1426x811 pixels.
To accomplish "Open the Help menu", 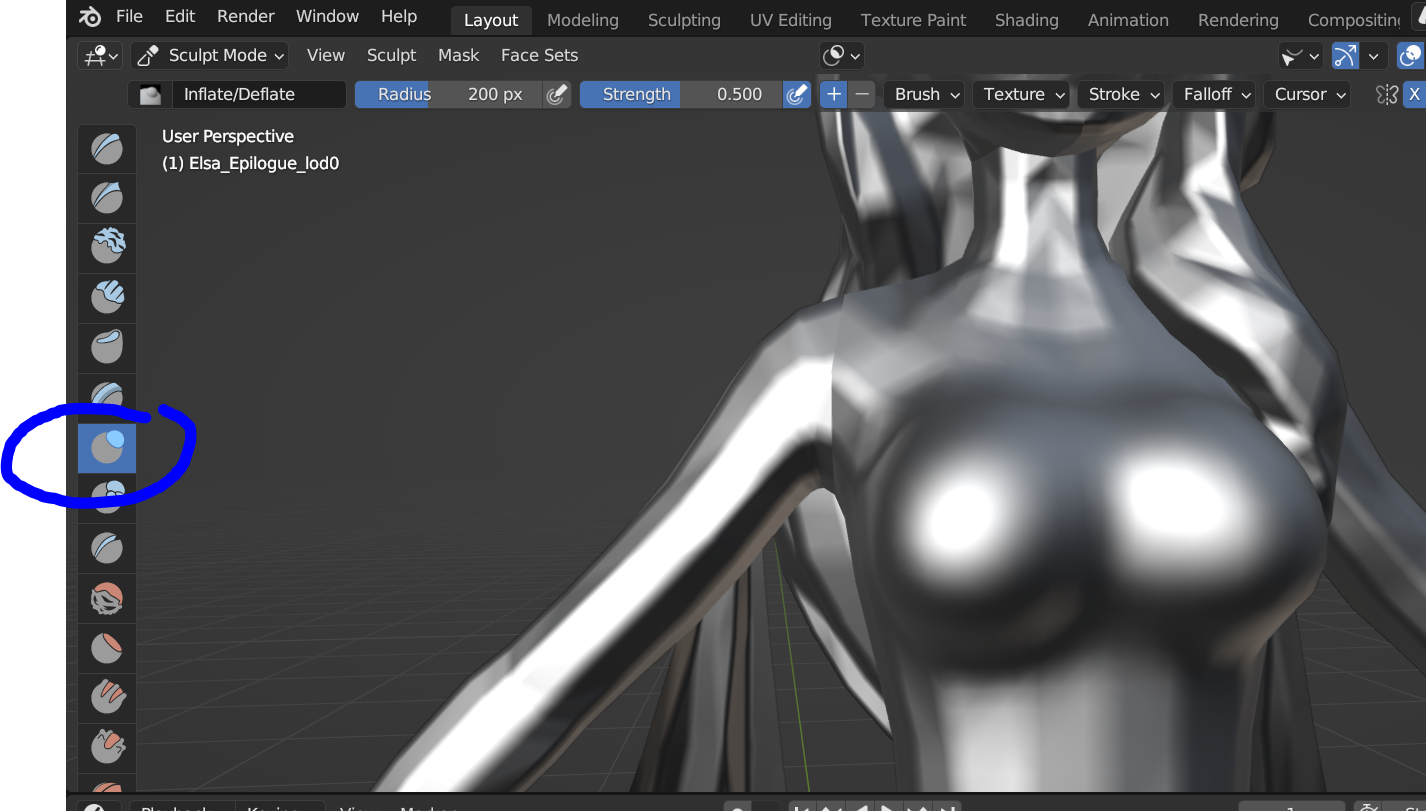I will [399, 17].
